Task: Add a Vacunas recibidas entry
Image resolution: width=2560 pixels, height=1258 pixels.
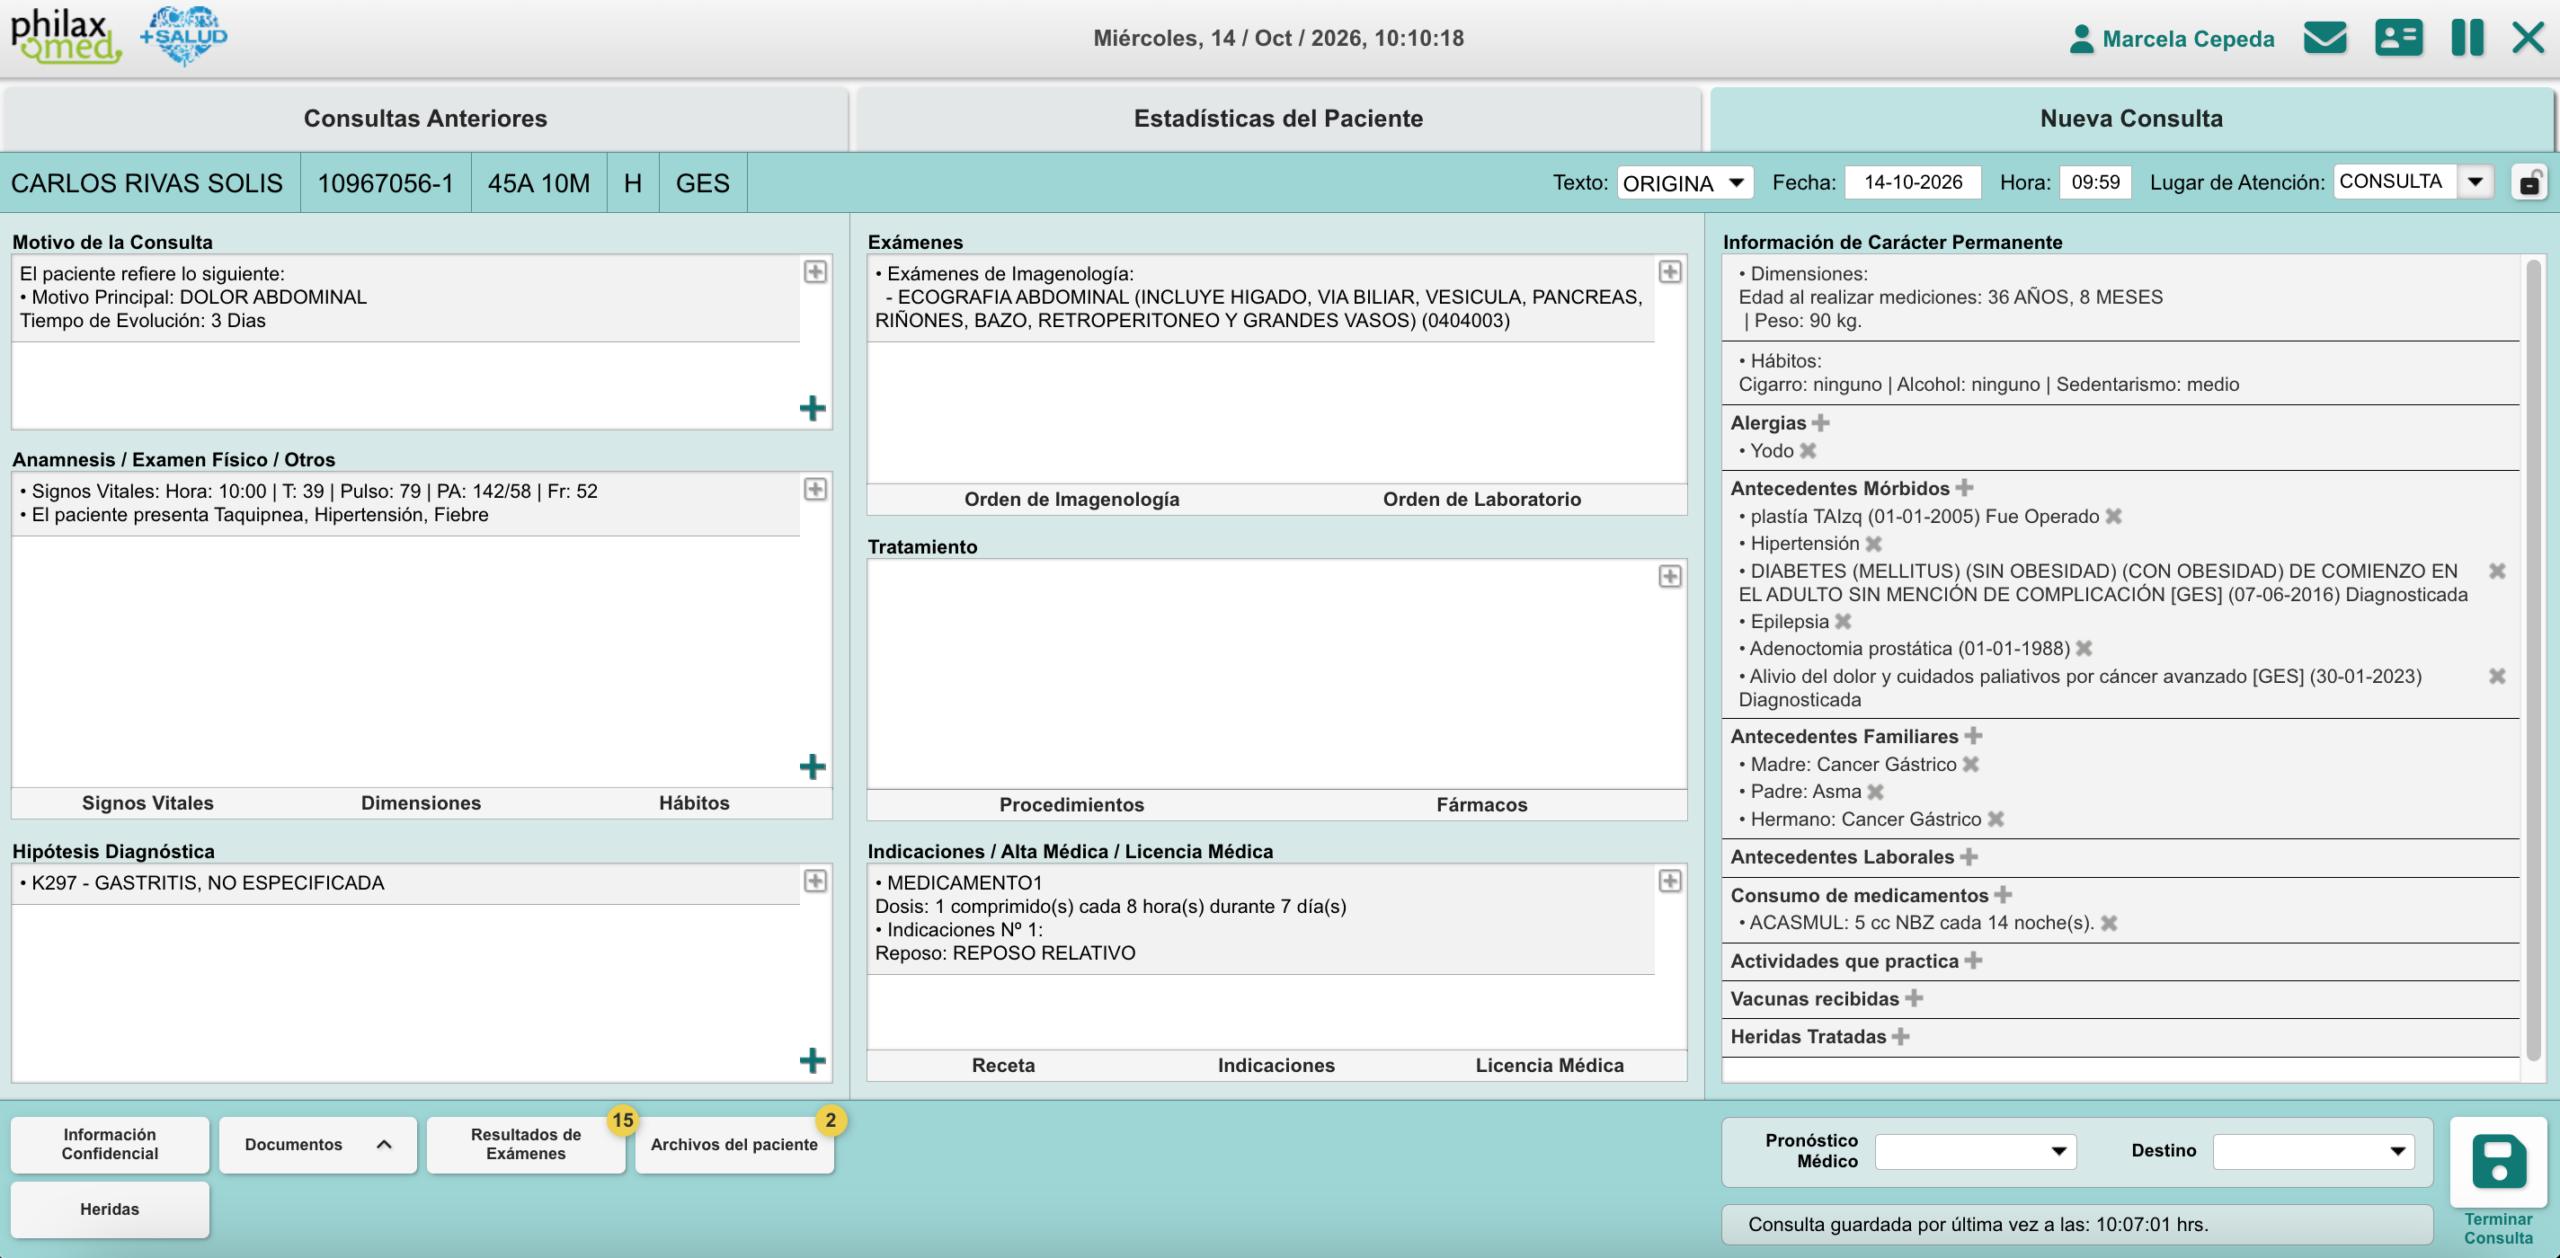Action: tap(1914, 998)
